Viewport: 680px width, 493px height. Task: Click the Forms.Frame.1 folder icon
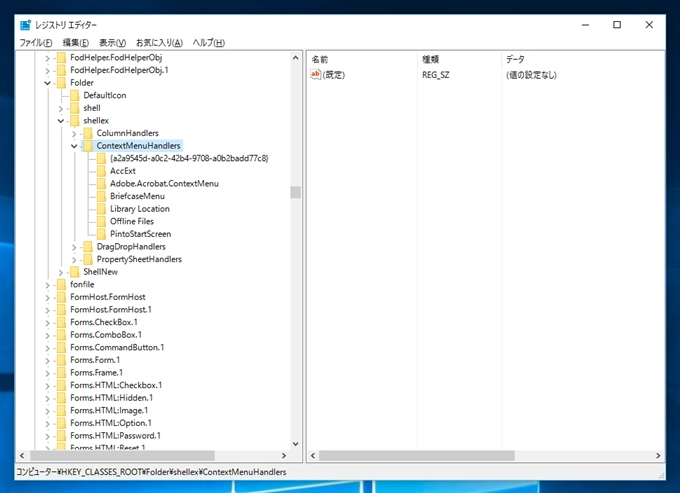point(62,372)
